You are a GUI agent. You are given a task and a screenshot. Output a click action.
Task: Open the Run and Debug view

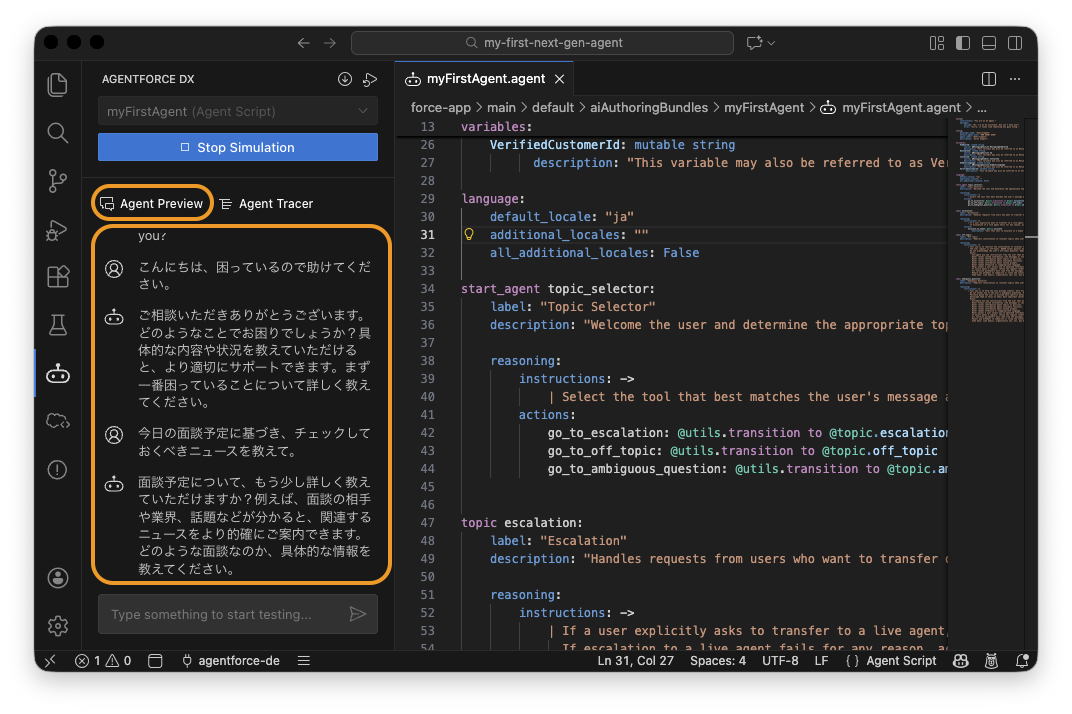(57, 230)
